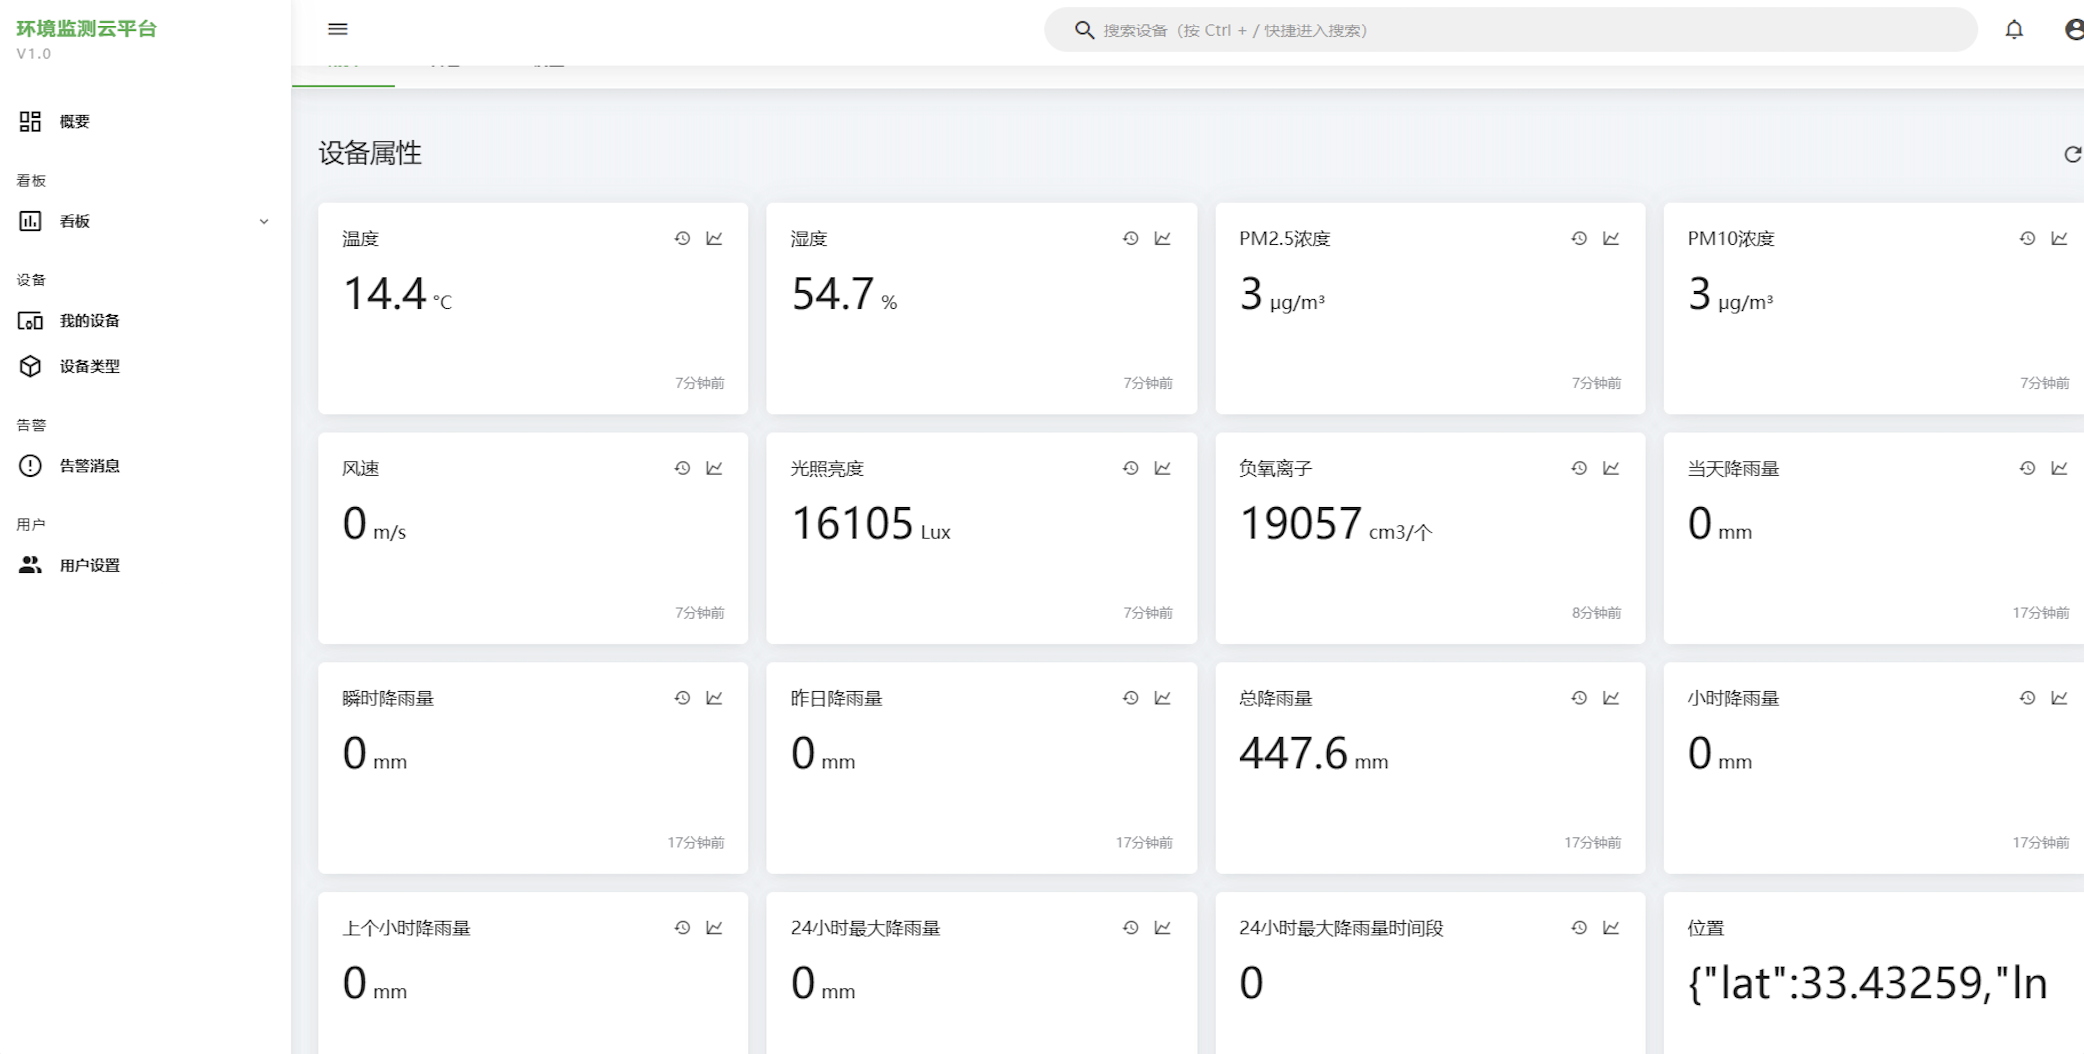
Task: Click the 447.6 mm total rainfall value
Action: click(x=1294, y=754)
